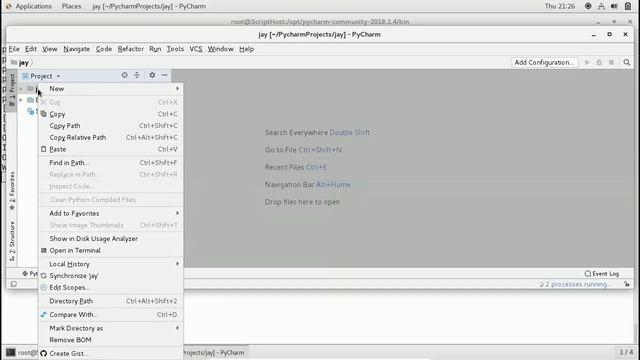This screenshot has width=640, height=360.
Task: Click the Run play icon
Action: [587, 62]
